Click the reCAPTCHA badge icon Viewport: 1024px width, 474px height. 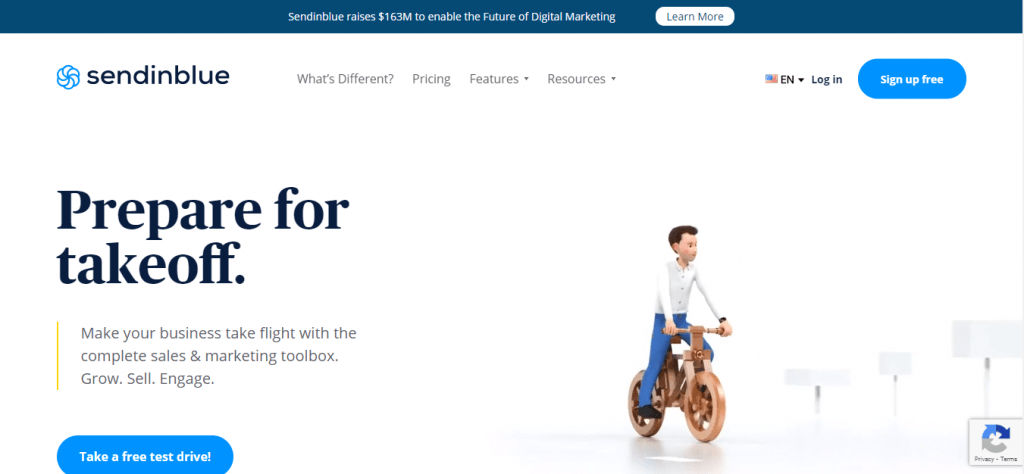(x=995, y=437)
